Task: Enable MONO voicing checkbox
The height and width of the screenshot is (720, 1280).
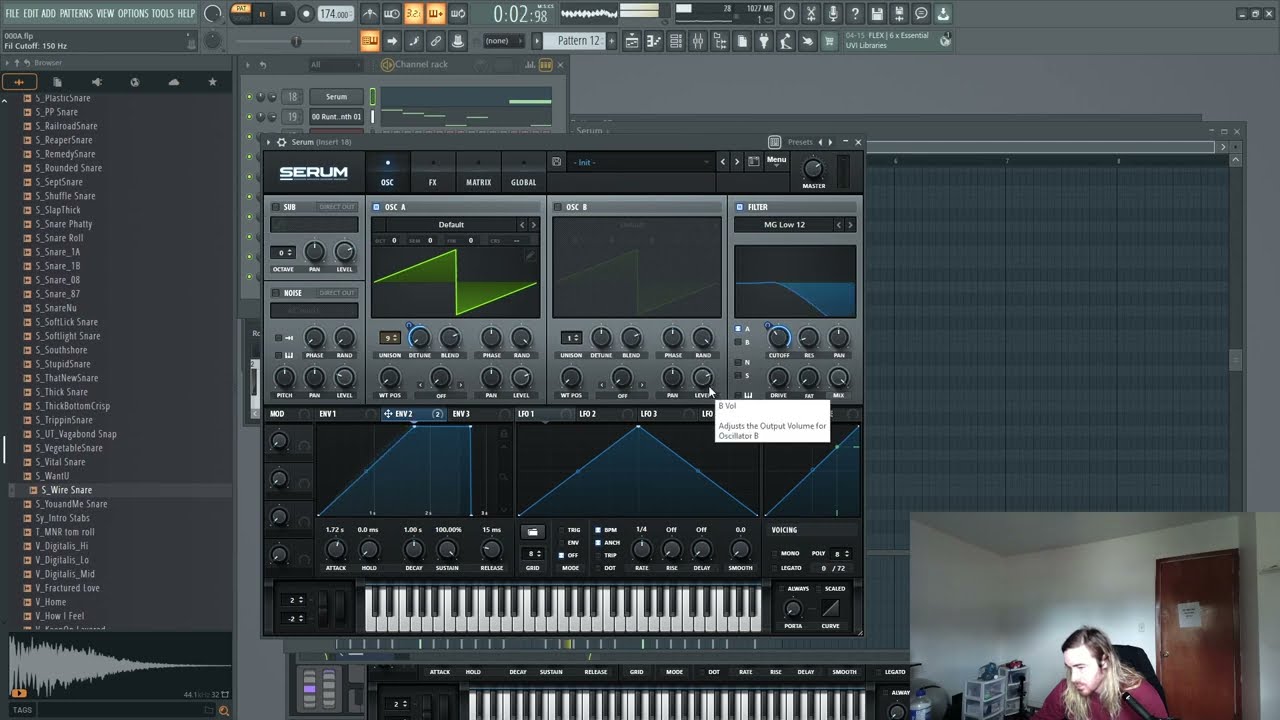Action: point(776,553)
